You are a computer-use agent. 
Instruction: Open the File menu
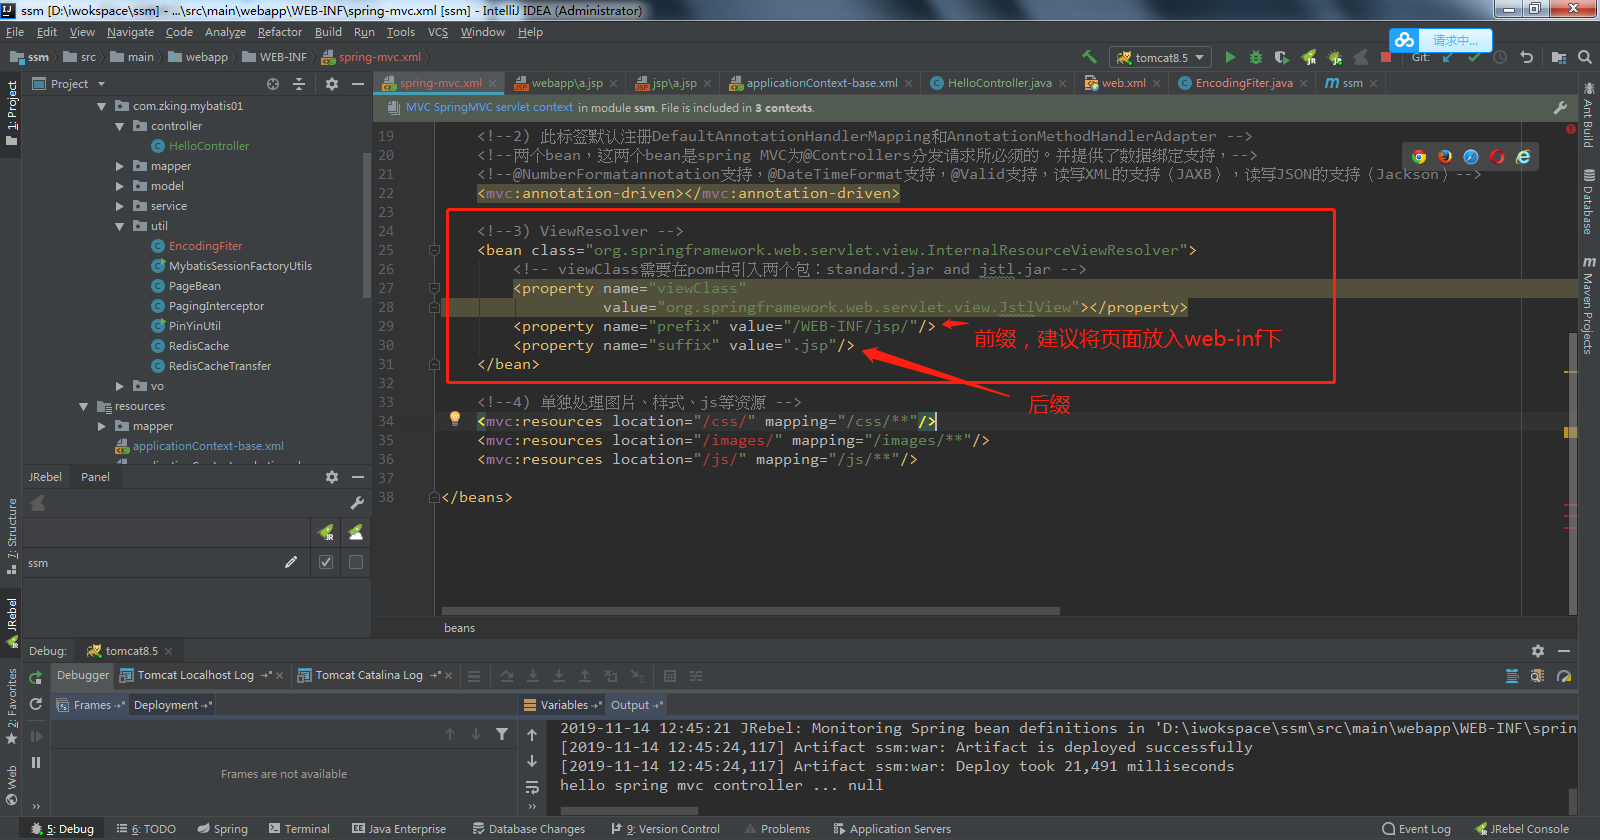(15, 32)
